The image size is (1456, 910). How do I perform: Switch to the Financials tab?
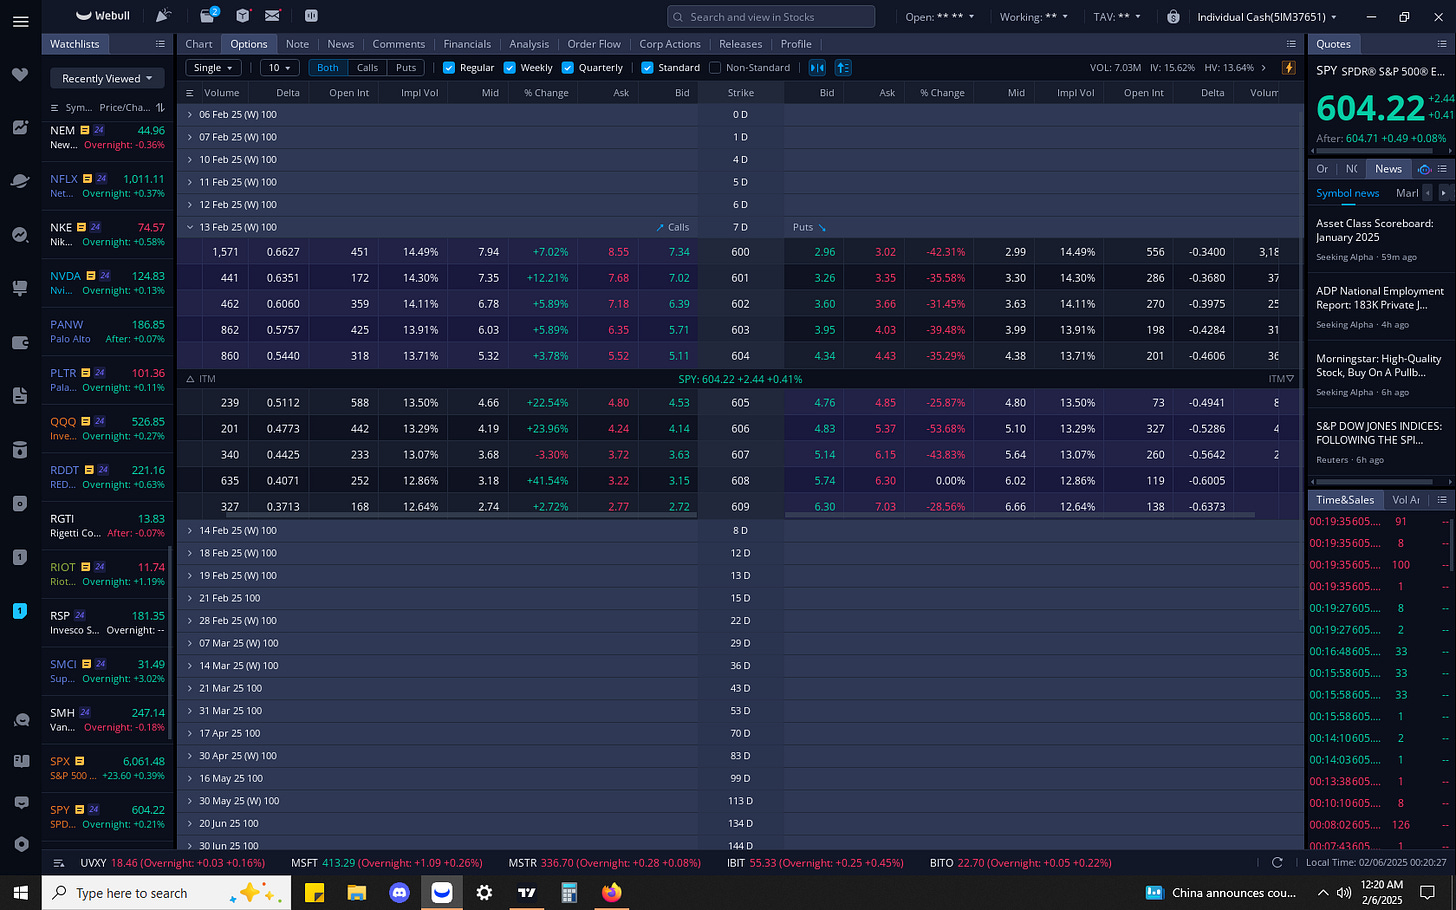(x=467, y=44)
